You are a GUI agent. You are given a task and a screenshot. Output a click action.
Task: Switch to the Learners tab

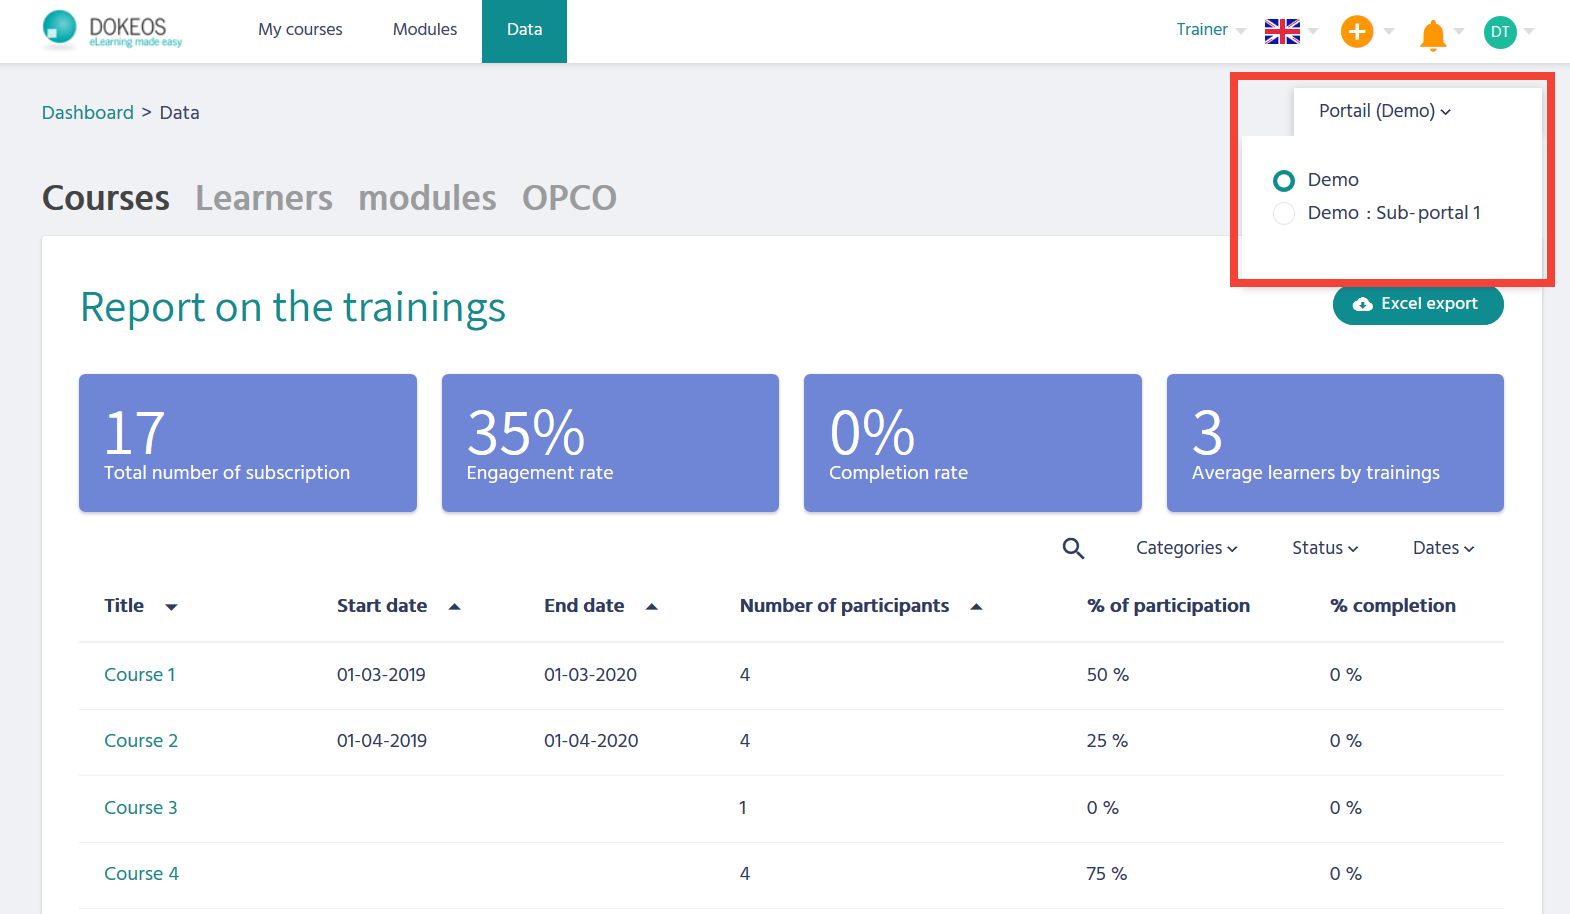pos(264,198)
